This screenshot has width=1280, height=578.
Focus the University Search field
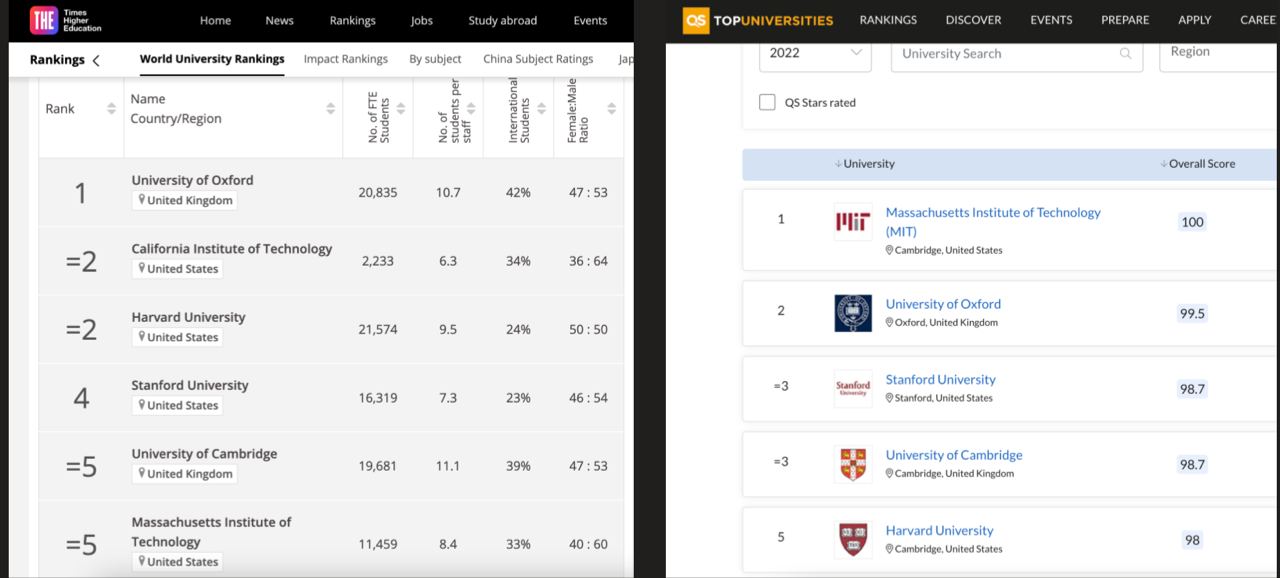1005,54
